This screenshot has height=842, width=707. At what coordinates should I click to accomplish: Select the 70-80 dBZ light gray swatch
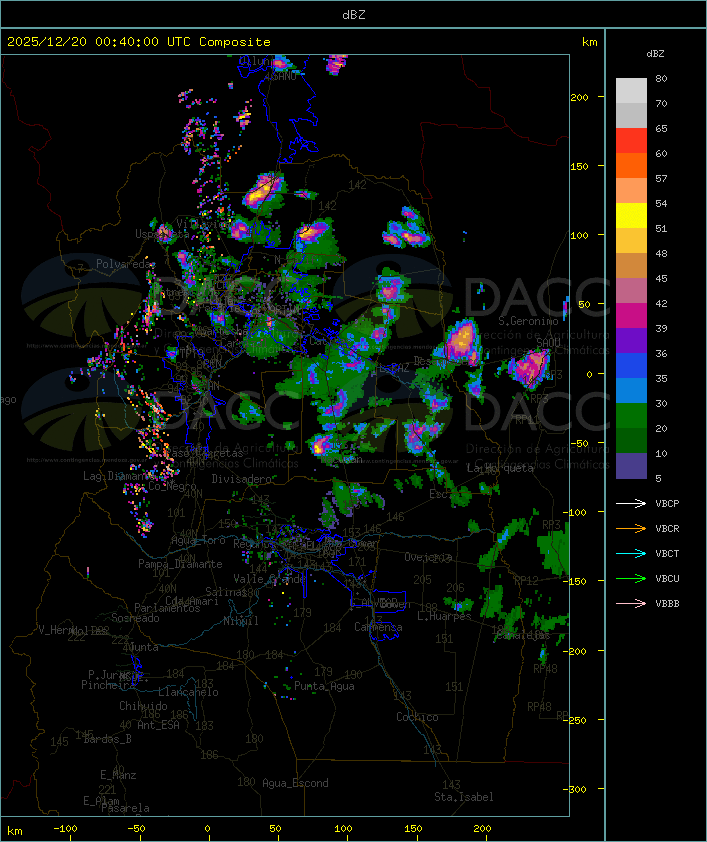point(631,91)
